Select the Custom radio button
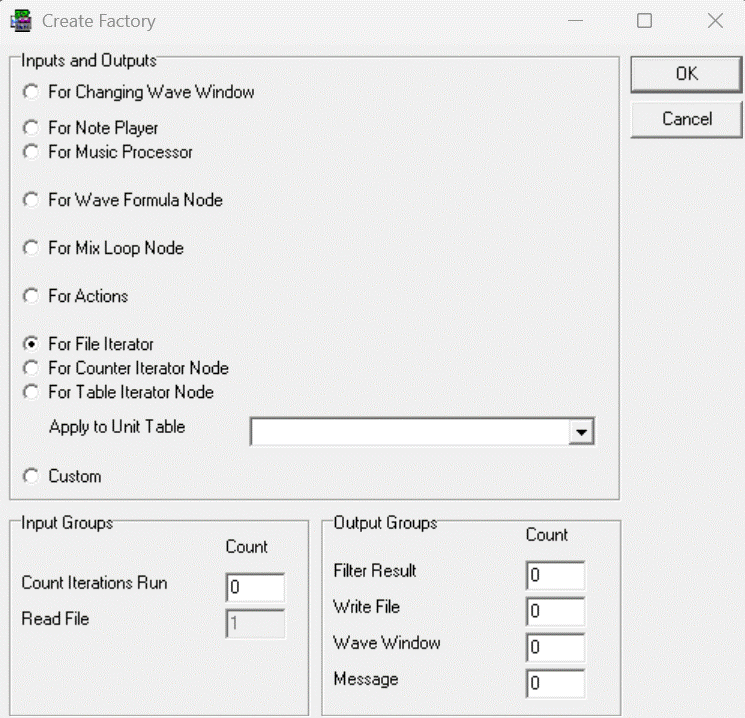Screen dimensions: 745x718 (31, 476)
